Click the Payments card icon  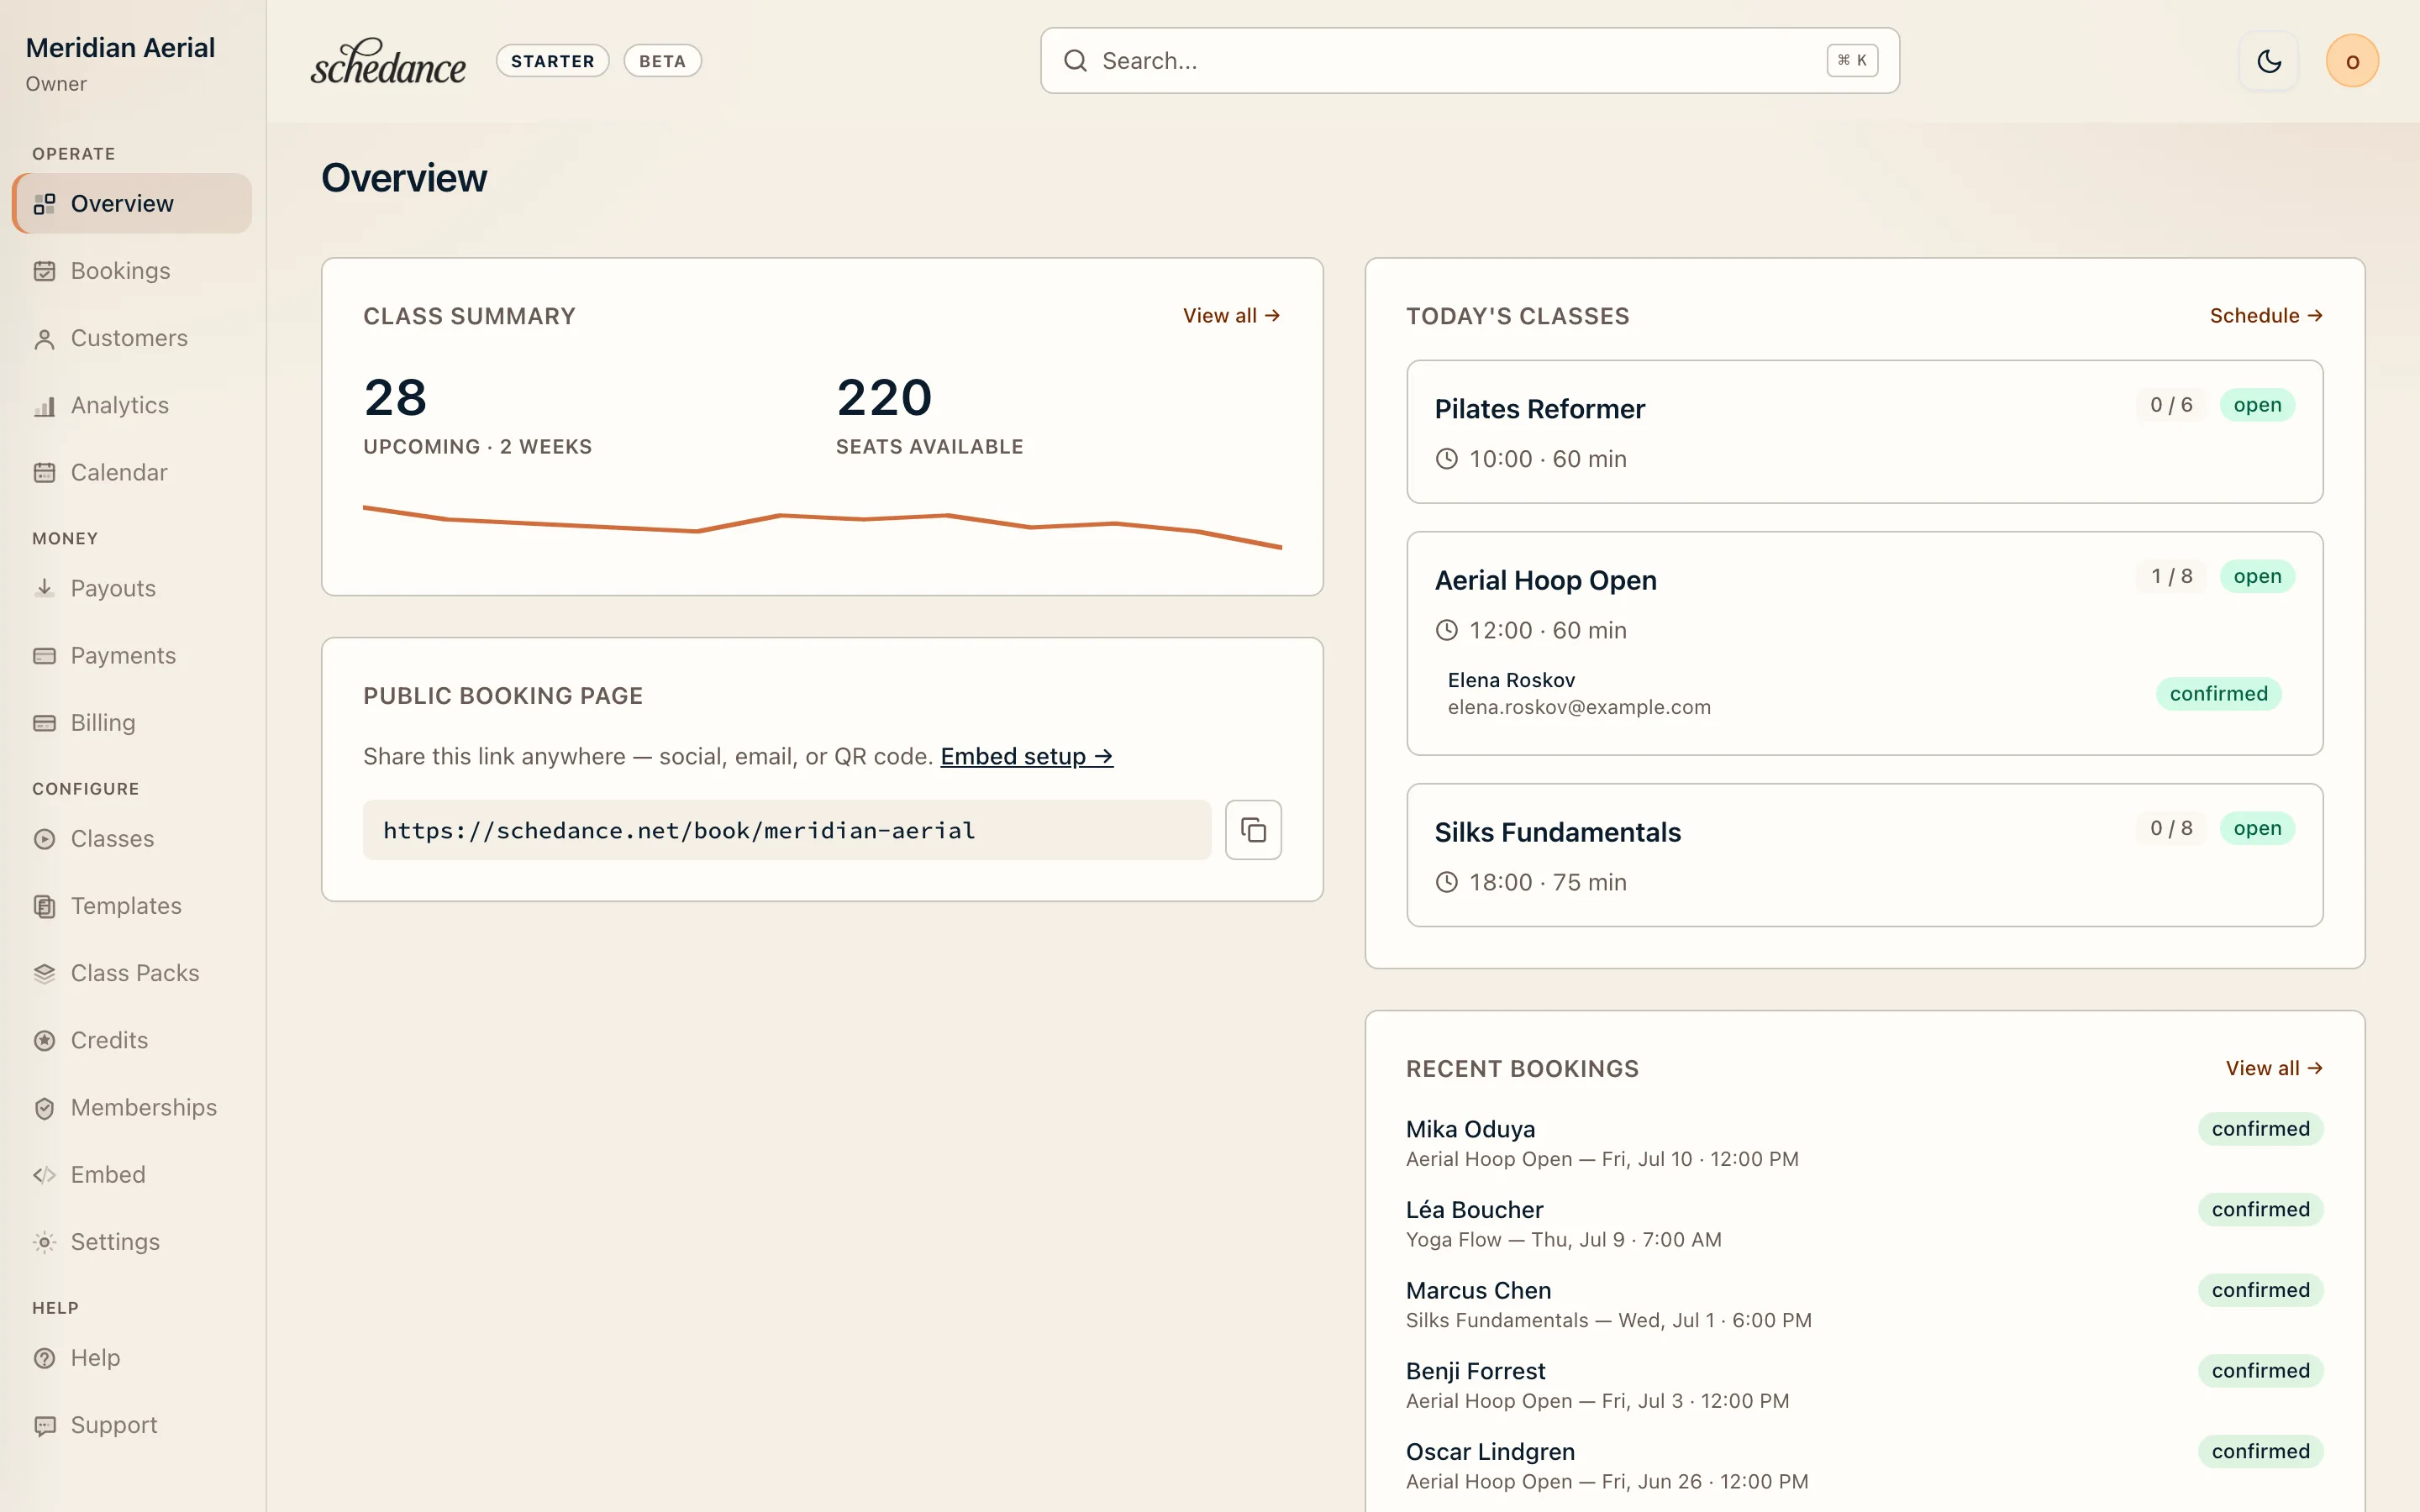click(x=44, y=655)
